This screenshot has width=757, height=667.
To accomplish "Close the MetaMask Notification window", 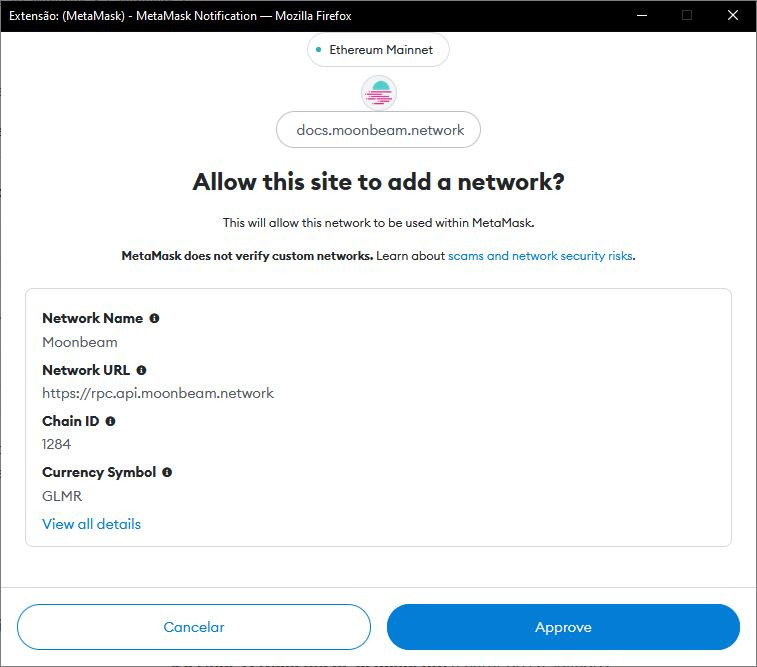I will 733,15.
